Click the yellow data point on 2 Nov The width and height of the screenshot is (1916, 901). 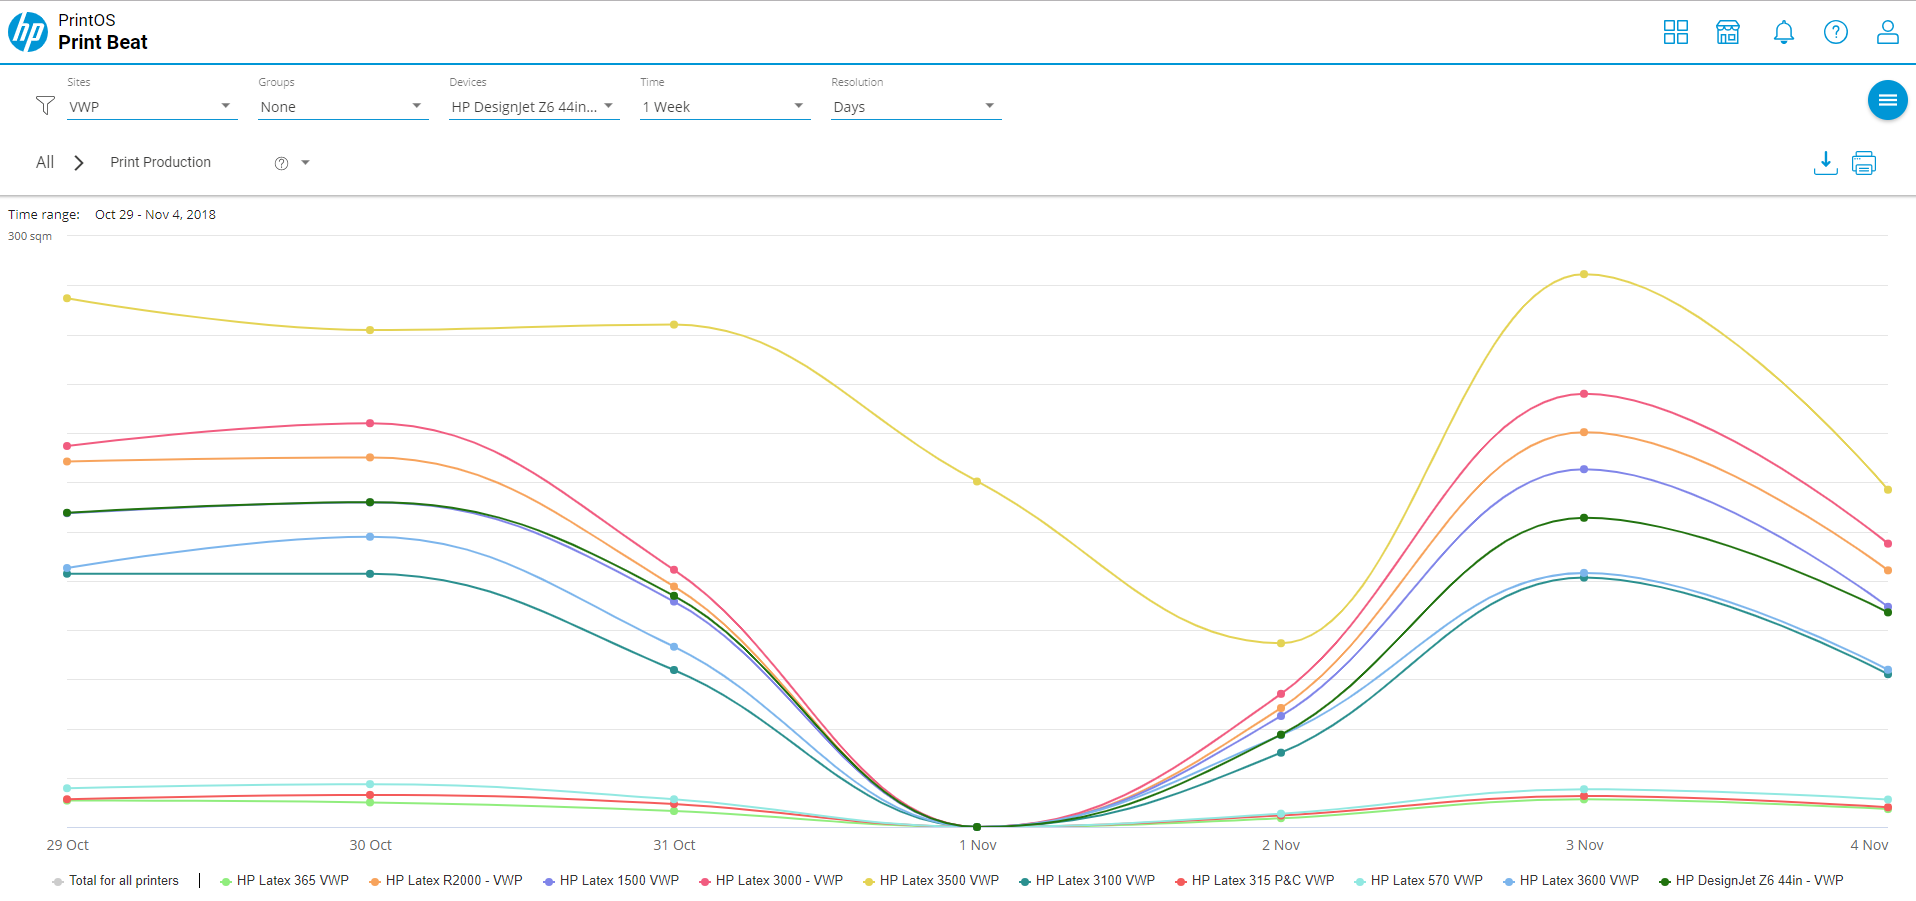[x=1281, y=643]
